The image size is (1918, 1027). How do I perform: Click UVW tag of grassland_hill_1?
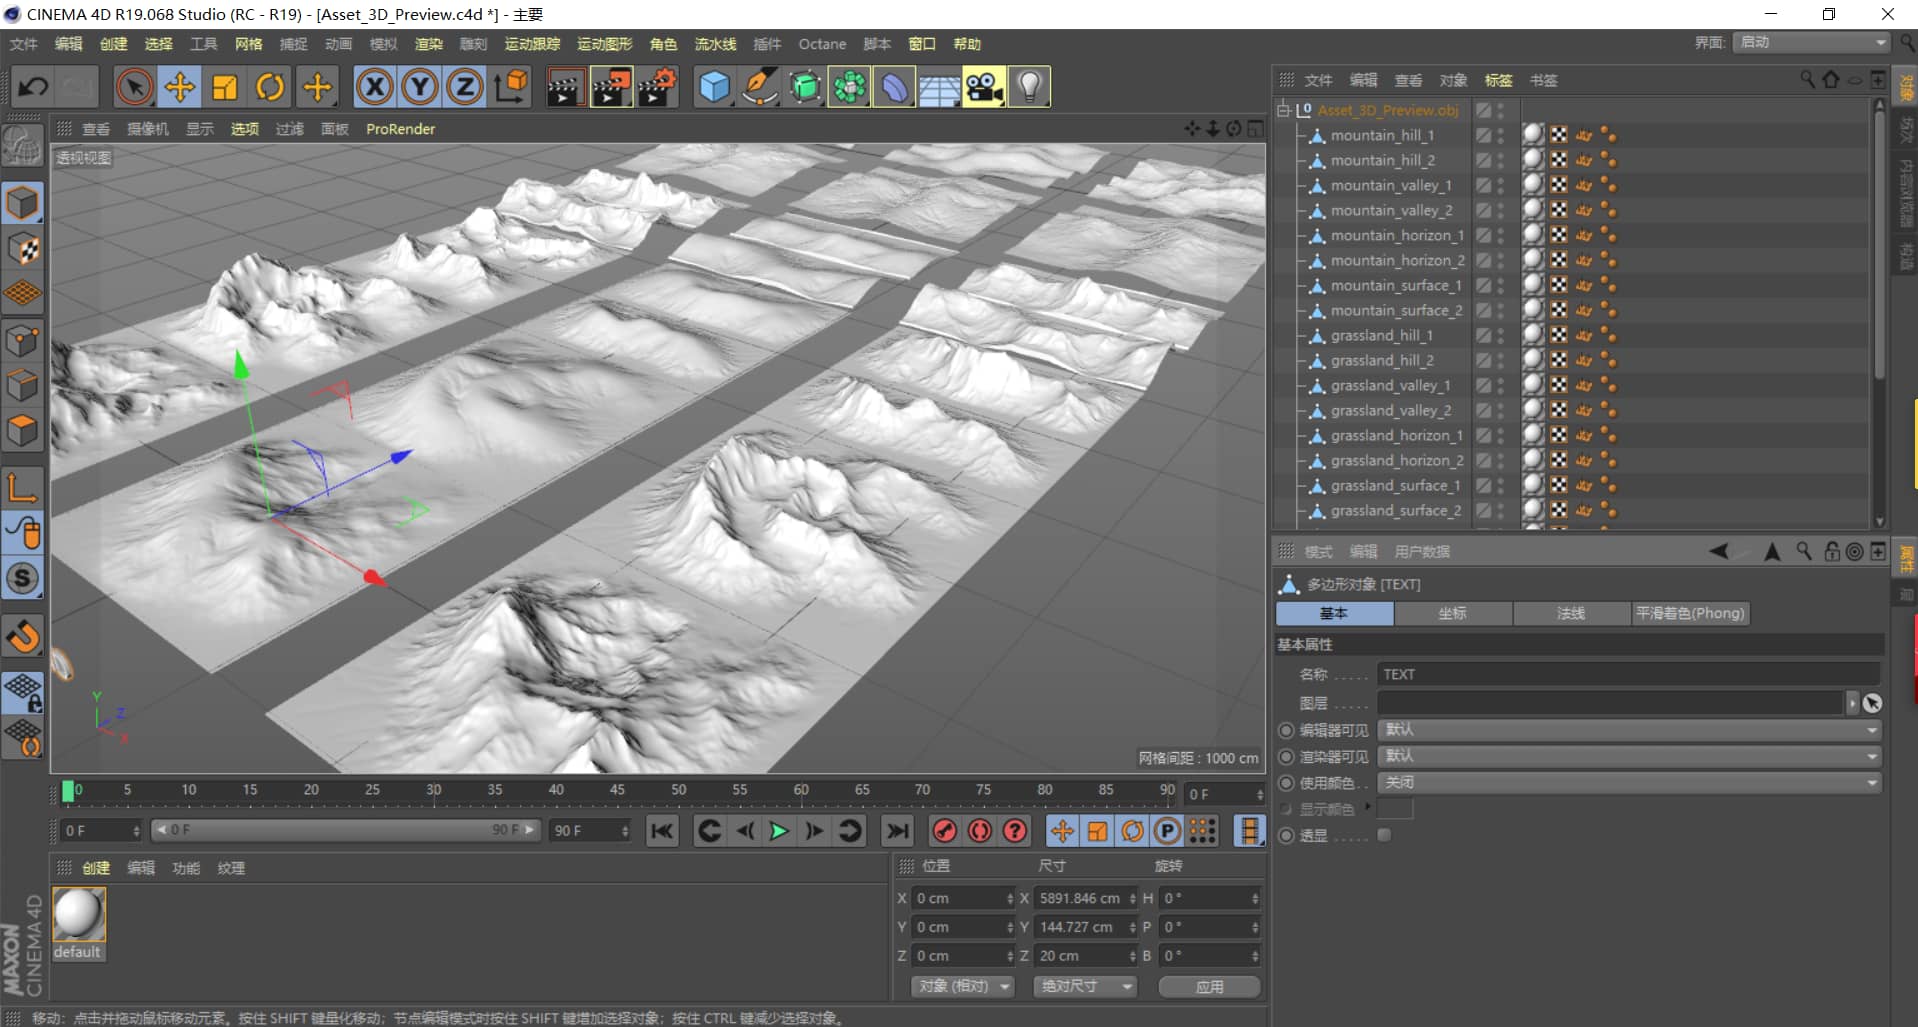tap(1559, 335)
